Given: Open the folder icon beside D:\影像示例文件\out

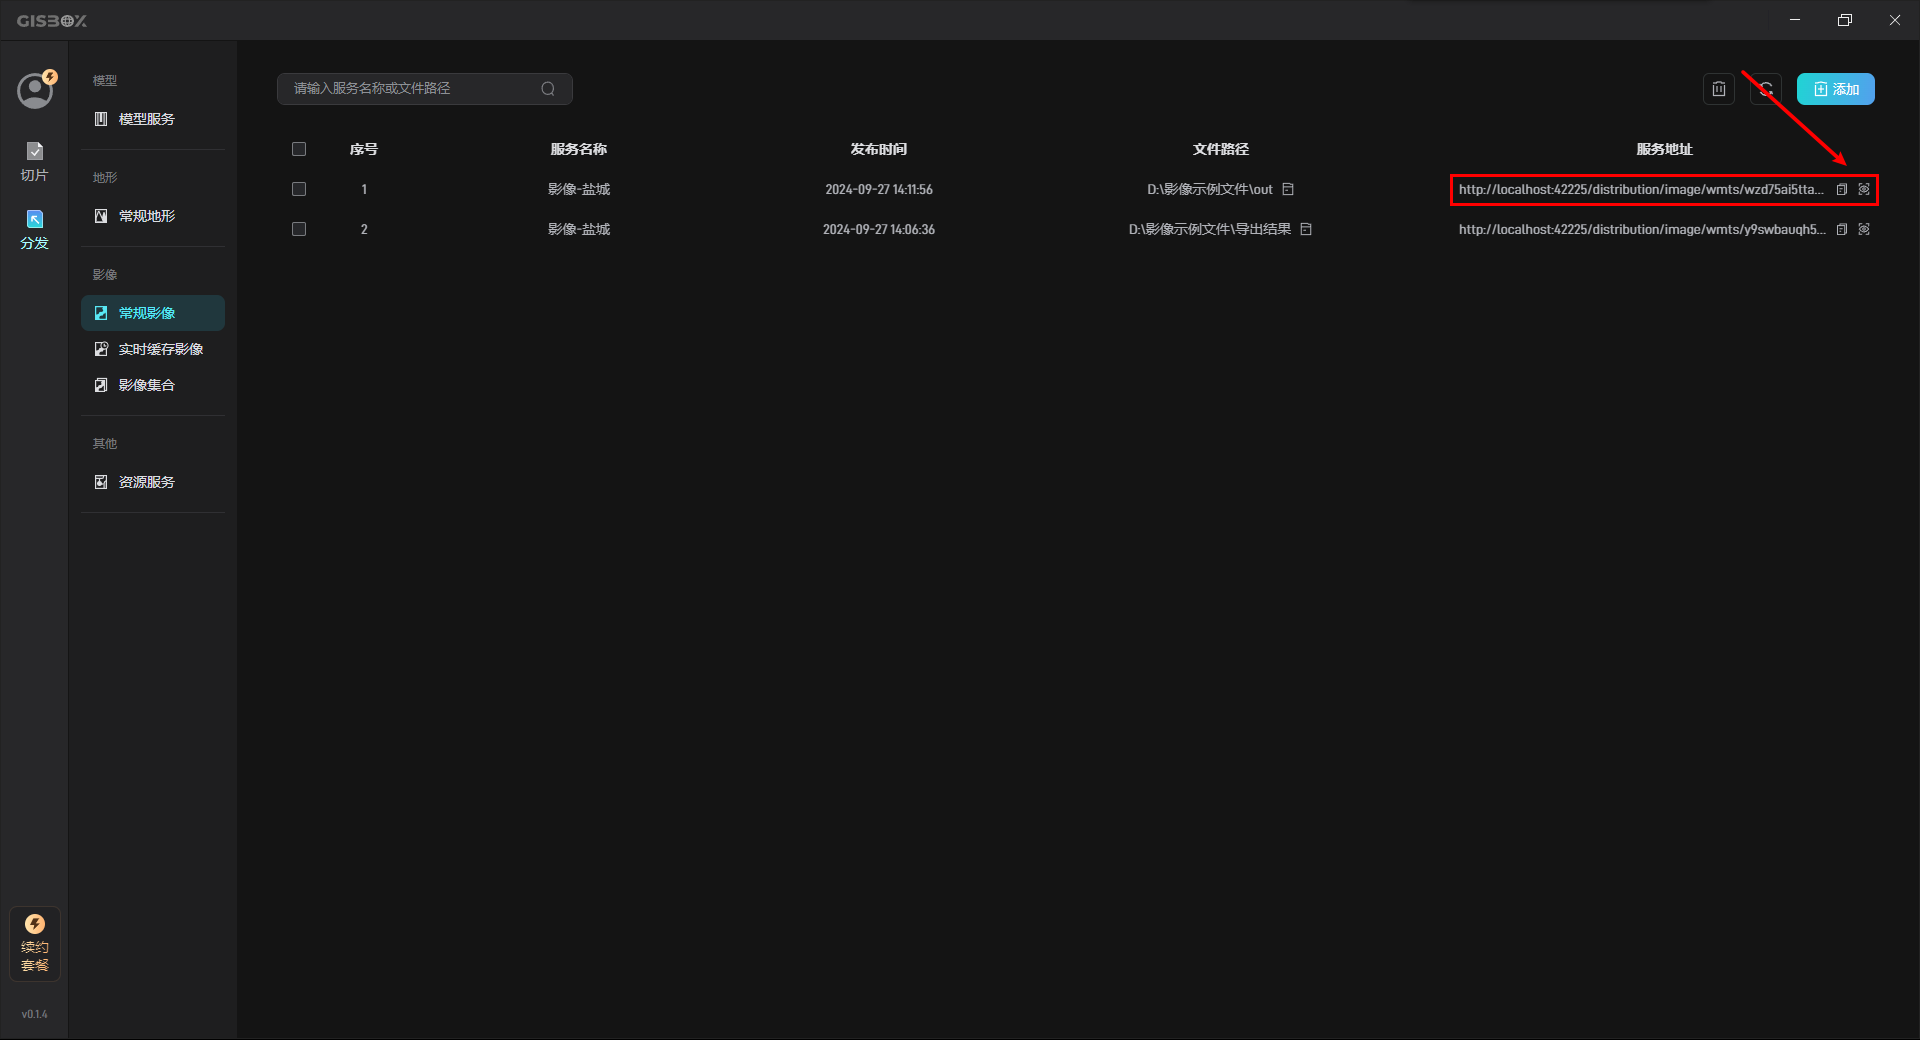Looking at the screenshot, I should [x=1288, y=189].
